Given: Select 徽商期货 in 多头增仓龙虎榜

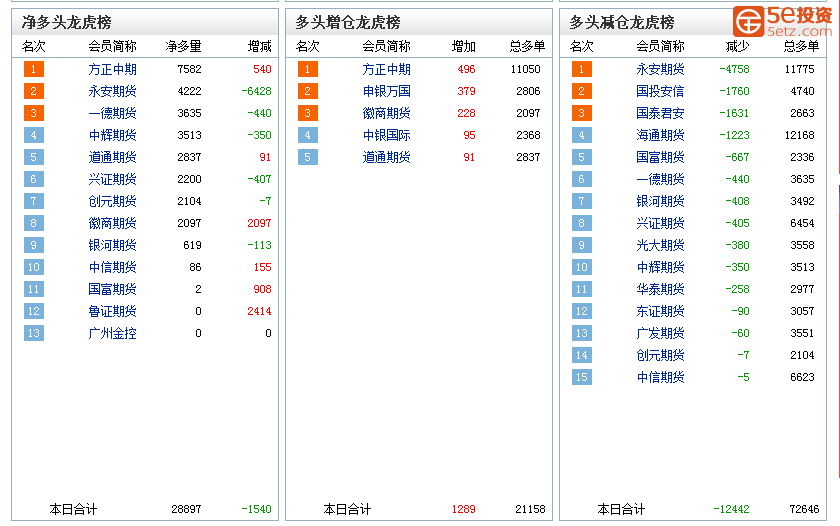Looking at the screenshot, I should 386,113.
